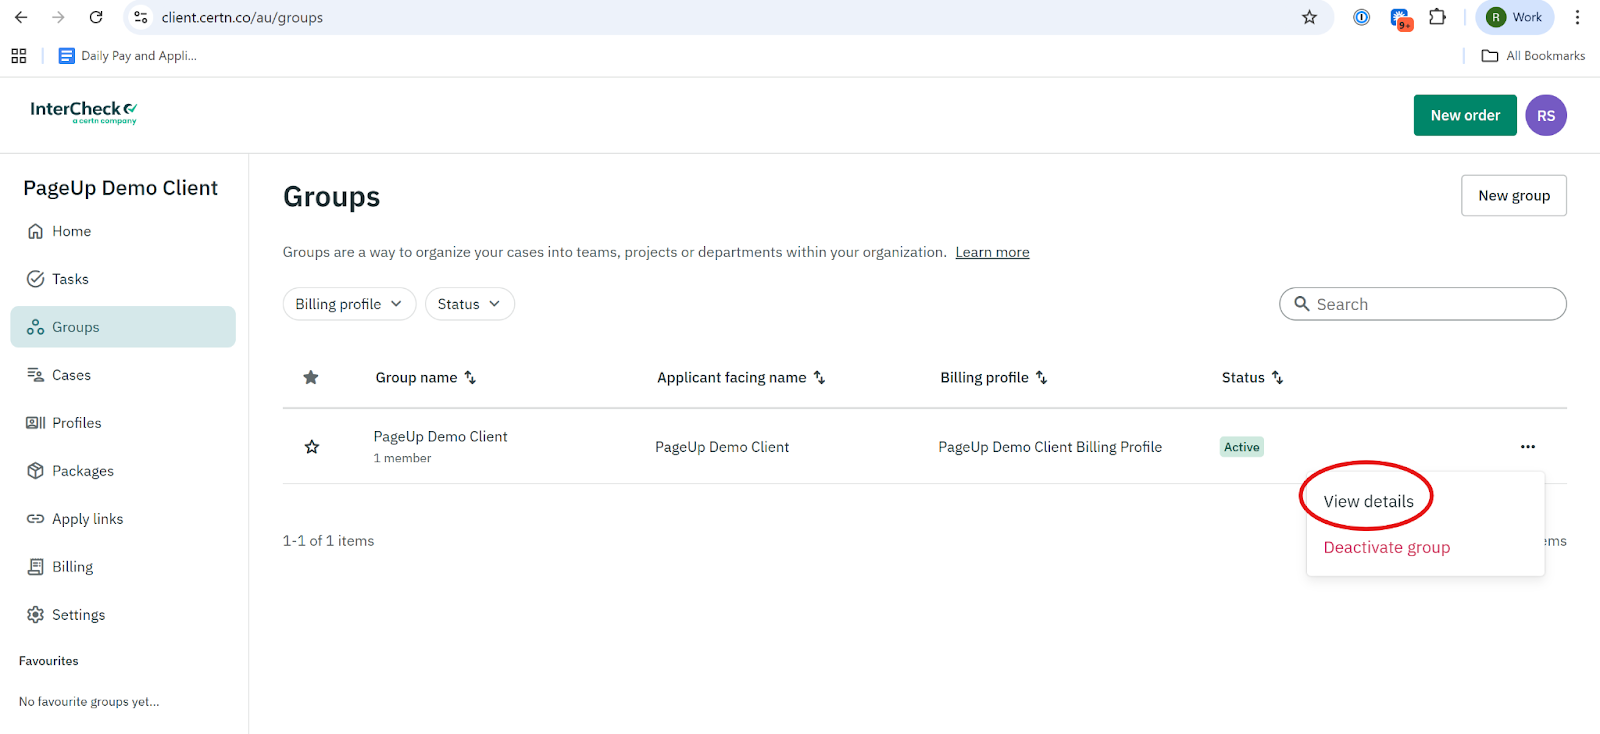Screen dimensions: 1600x734
Task: Click the star column header icon
Action: 311,377
